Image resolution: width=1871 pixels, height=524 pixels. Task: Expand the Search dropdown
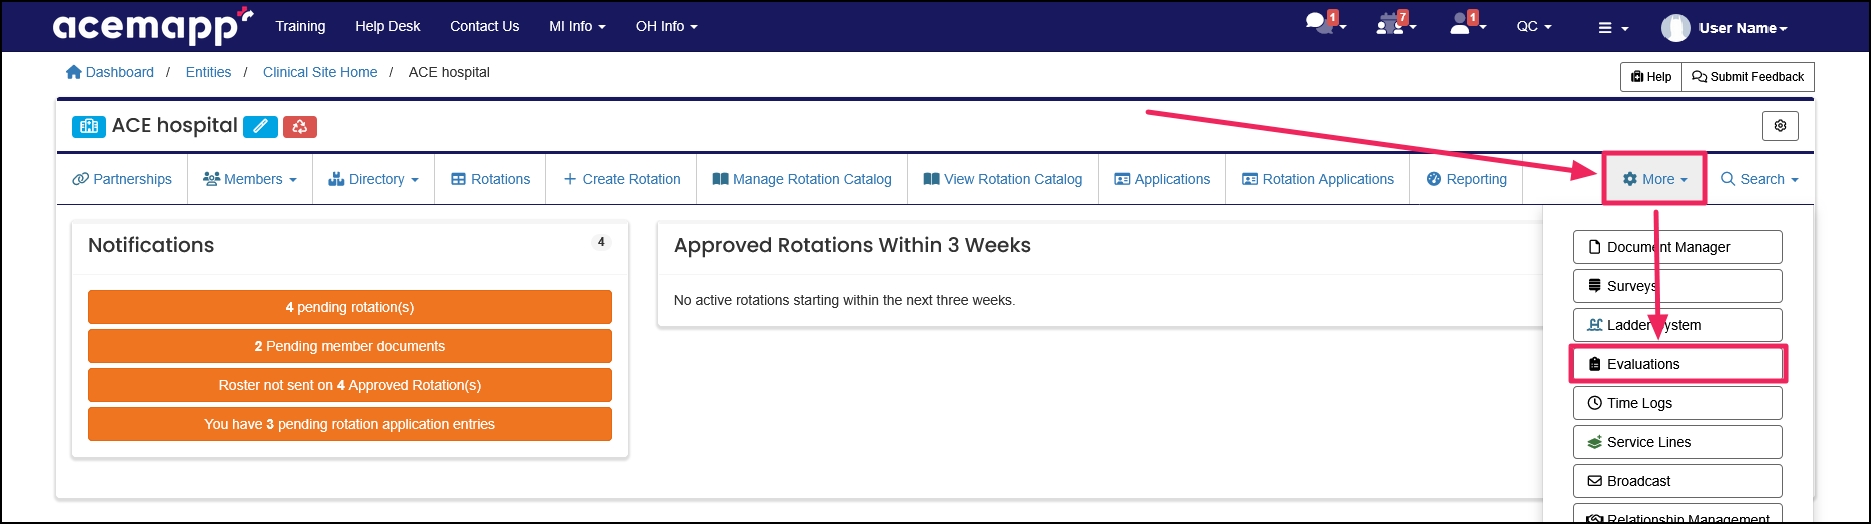[x=1759, y=179]
